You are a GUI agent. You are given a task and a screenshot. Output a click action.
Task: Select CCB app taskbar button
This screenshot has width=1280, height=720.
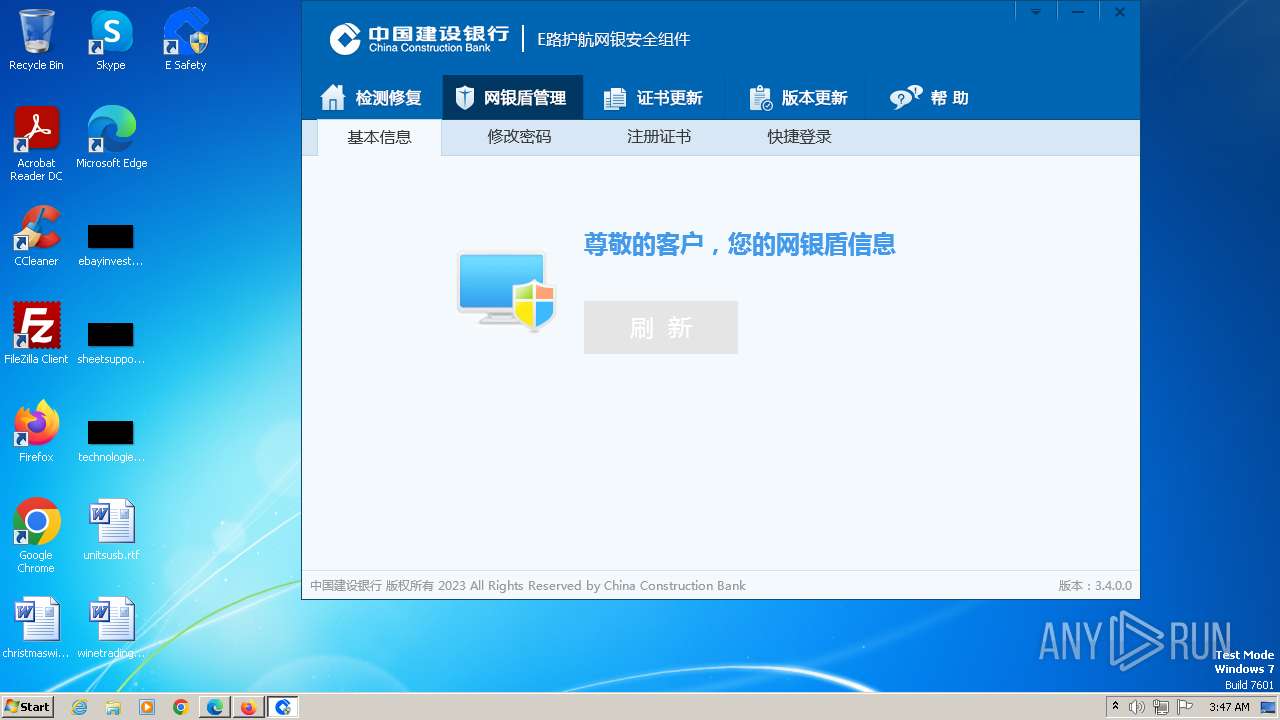point(283,707)
